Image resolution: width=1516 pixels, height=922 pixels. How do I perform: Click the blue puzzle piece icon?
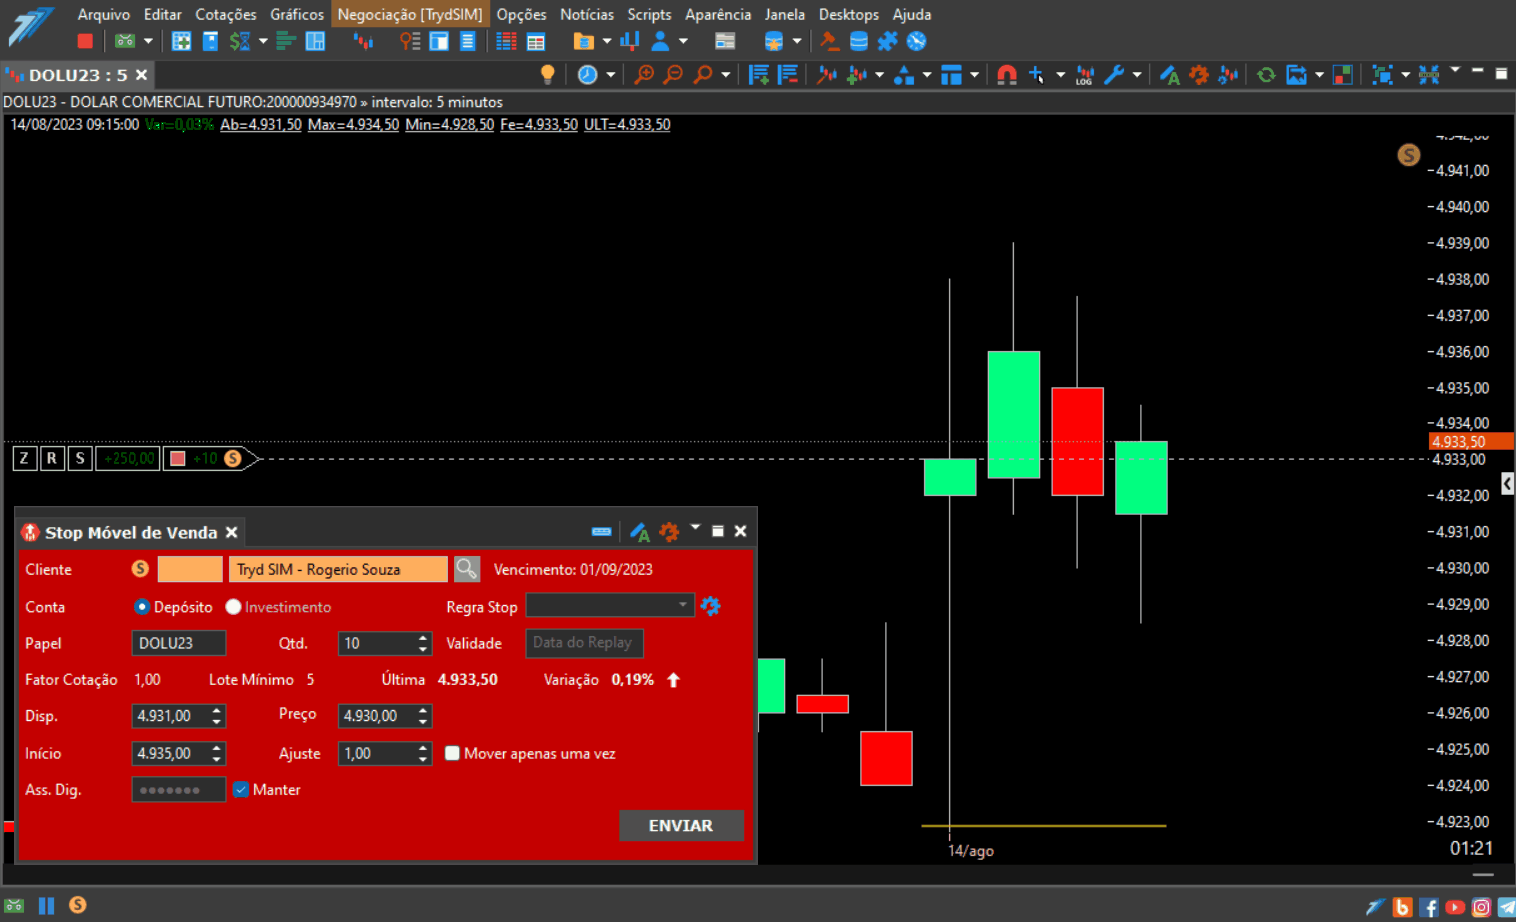pos(887,41)
